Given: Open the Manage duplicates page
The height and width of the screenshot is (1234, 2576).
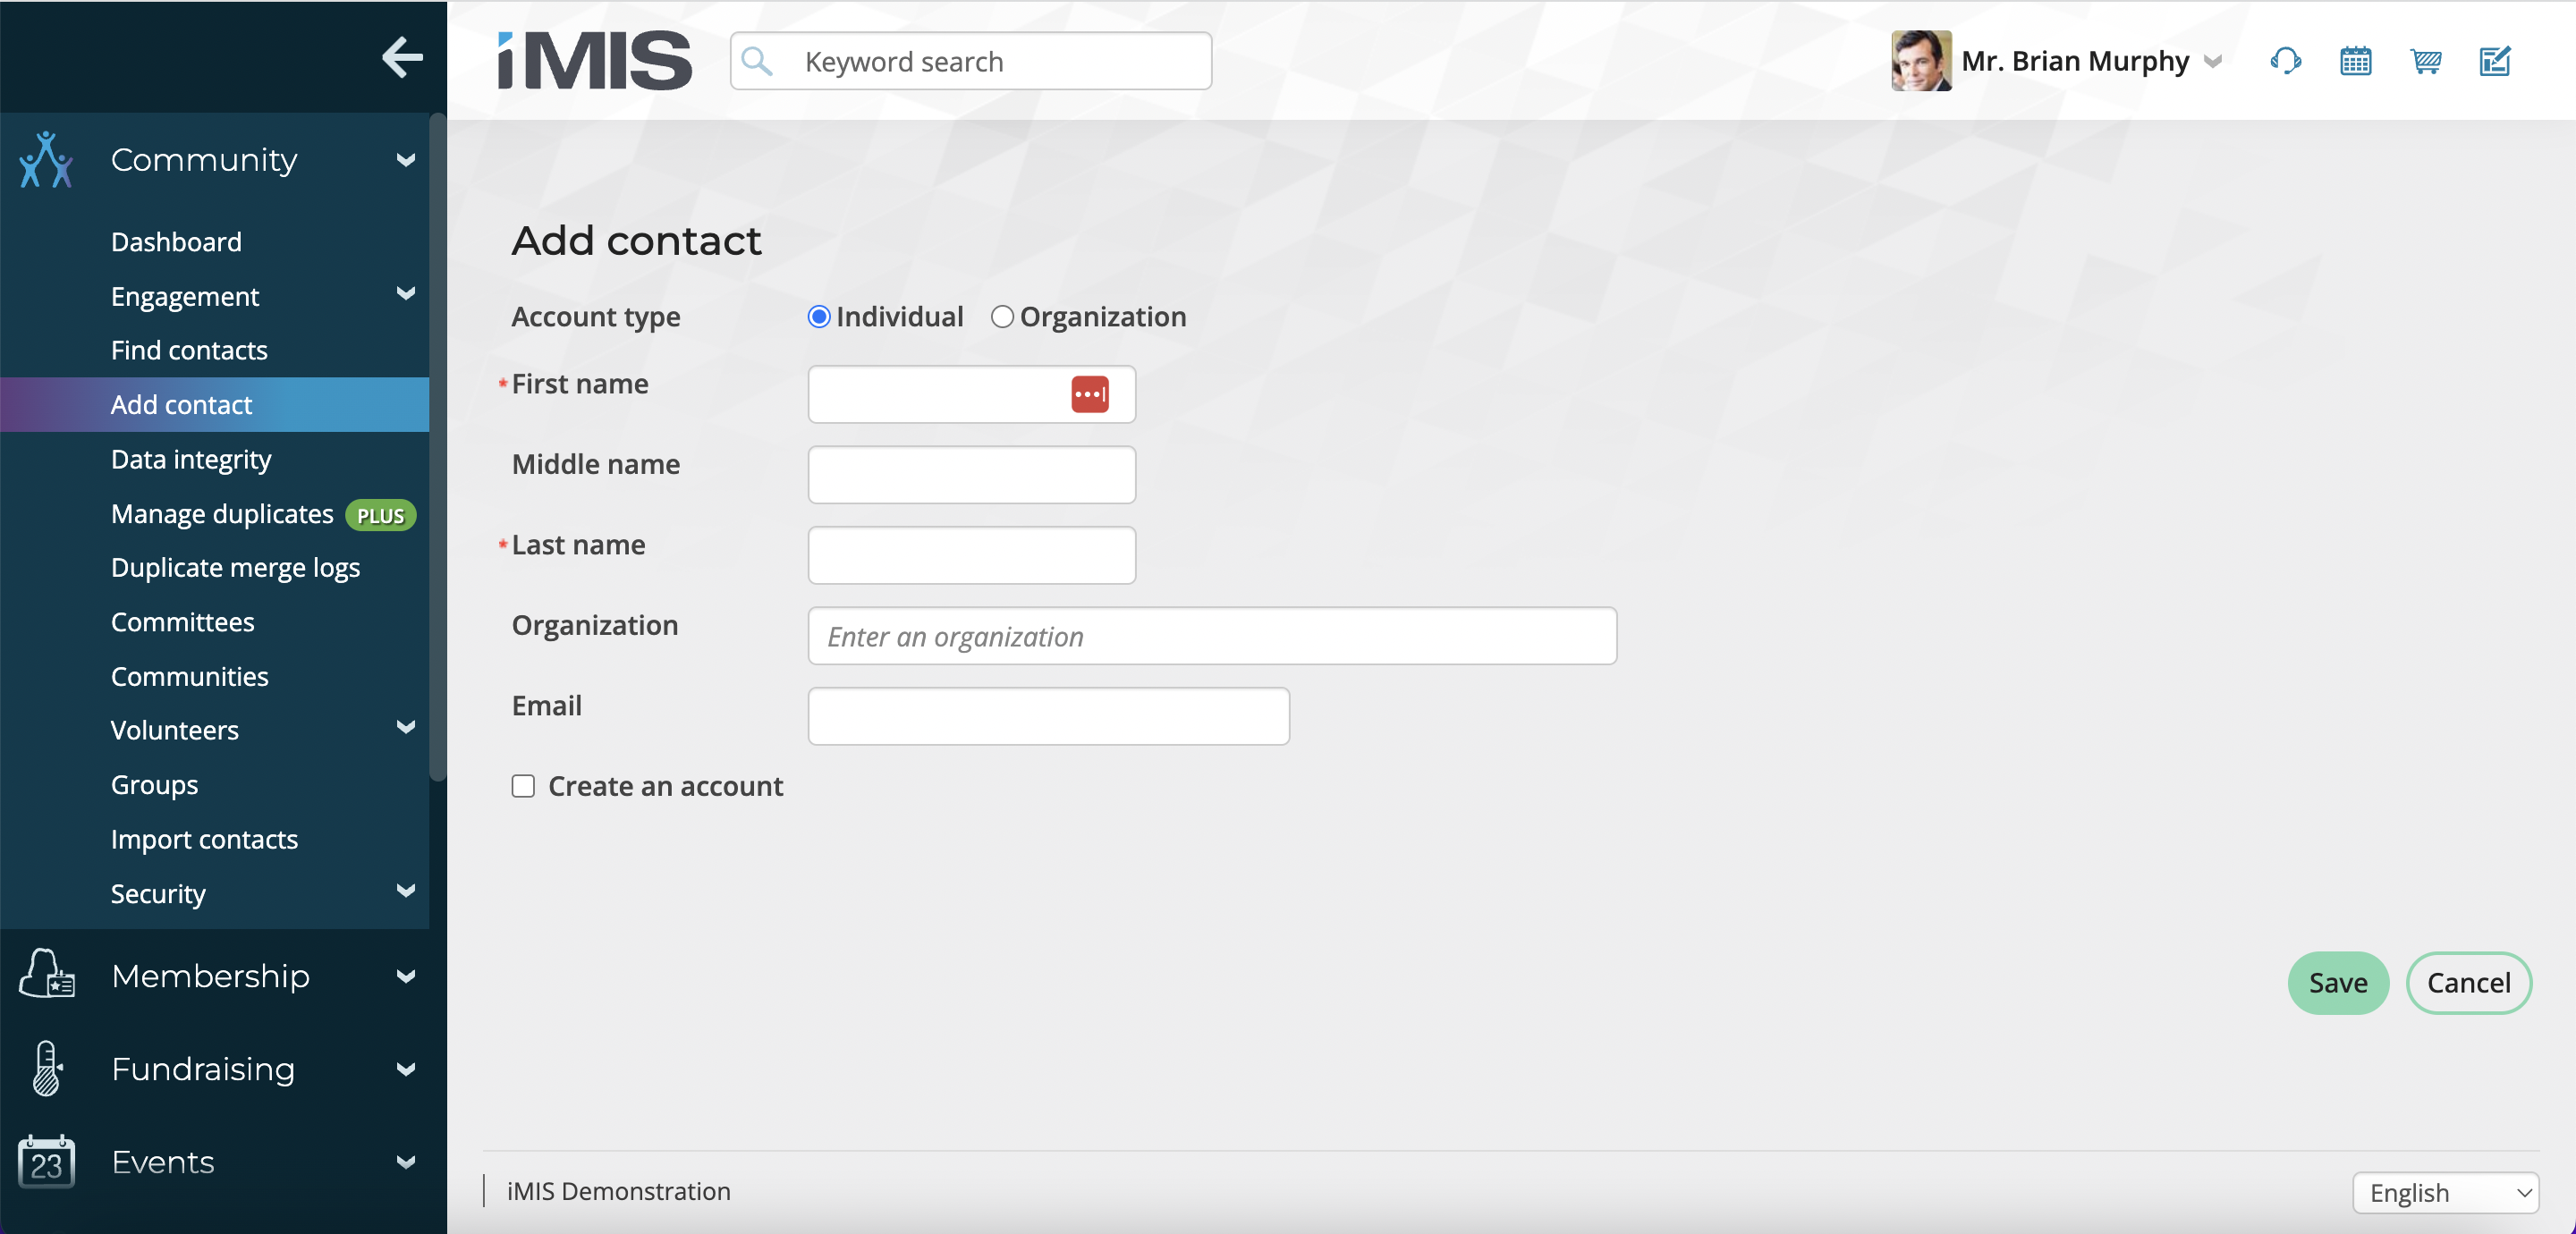Looking at the screenshot, I should [221, 513].
